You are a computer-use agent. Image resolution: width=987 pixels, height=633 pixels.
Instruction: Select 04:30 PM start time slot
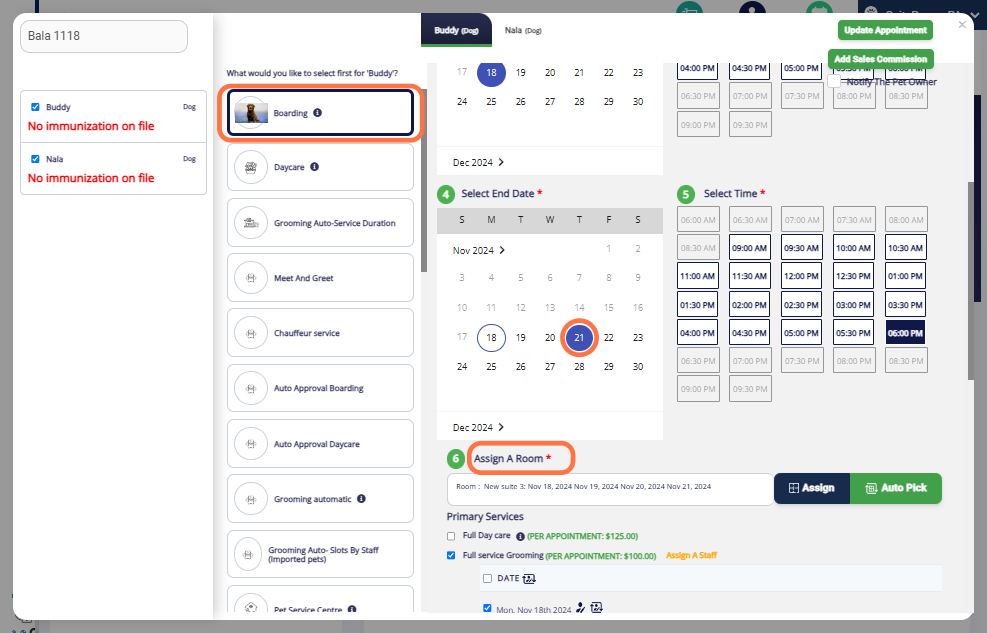[750, 69]
